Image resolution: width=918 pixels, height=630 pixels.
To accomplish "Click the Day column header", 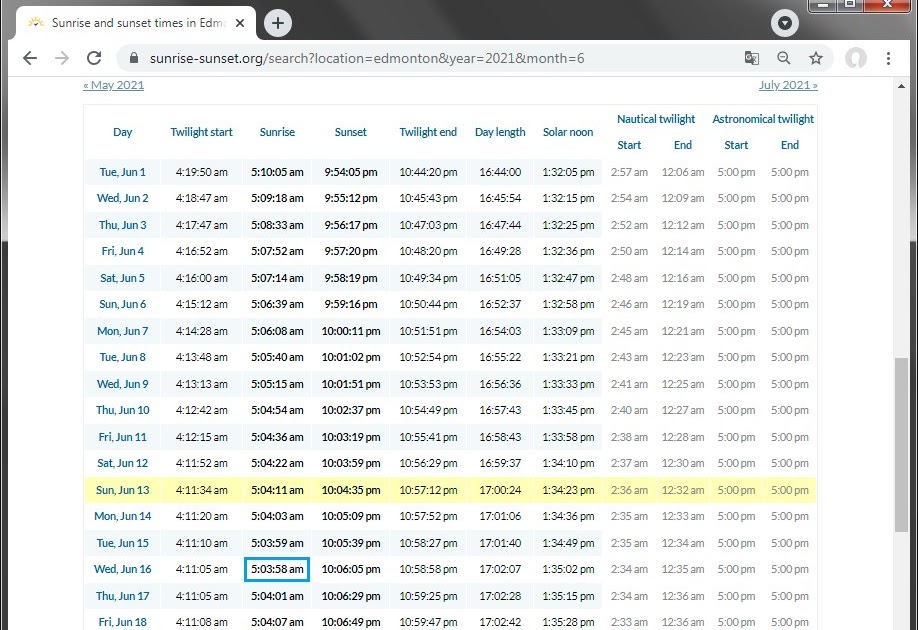I will [x=122, y=132].
